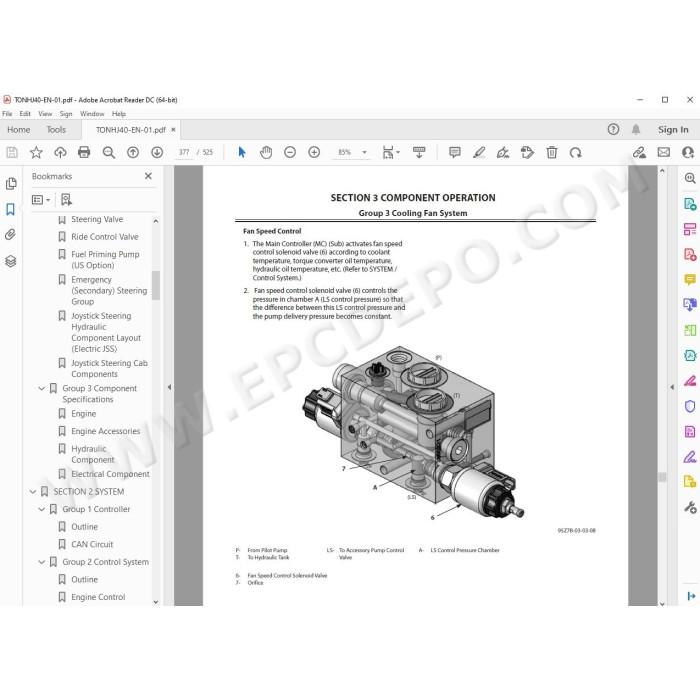700x700 pixels.
Task: Open the Steering Valve bookmark
Action: (97, 219)
